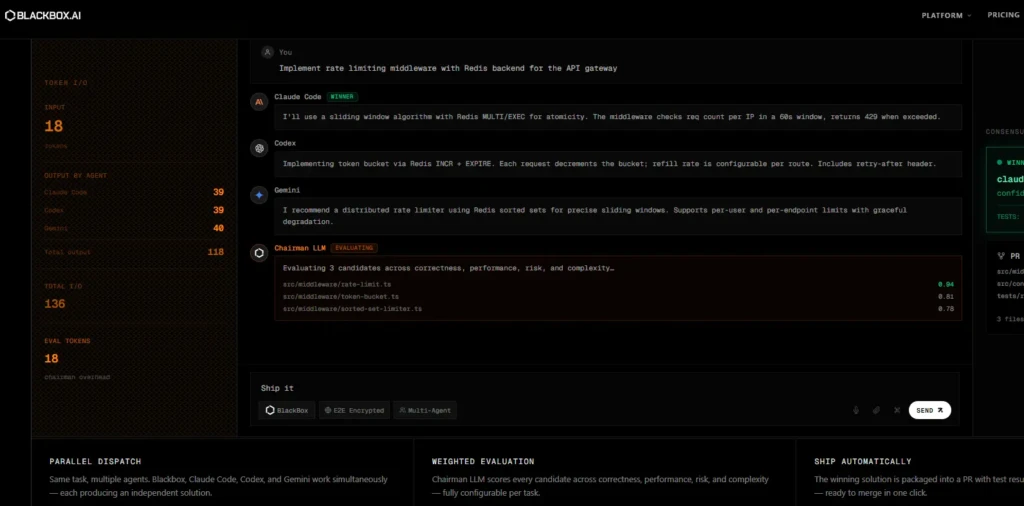The image size is (1024, 506).
Task: Click the Chairman LLM name label
Action: pyautogui.click(x=300, y=248)
